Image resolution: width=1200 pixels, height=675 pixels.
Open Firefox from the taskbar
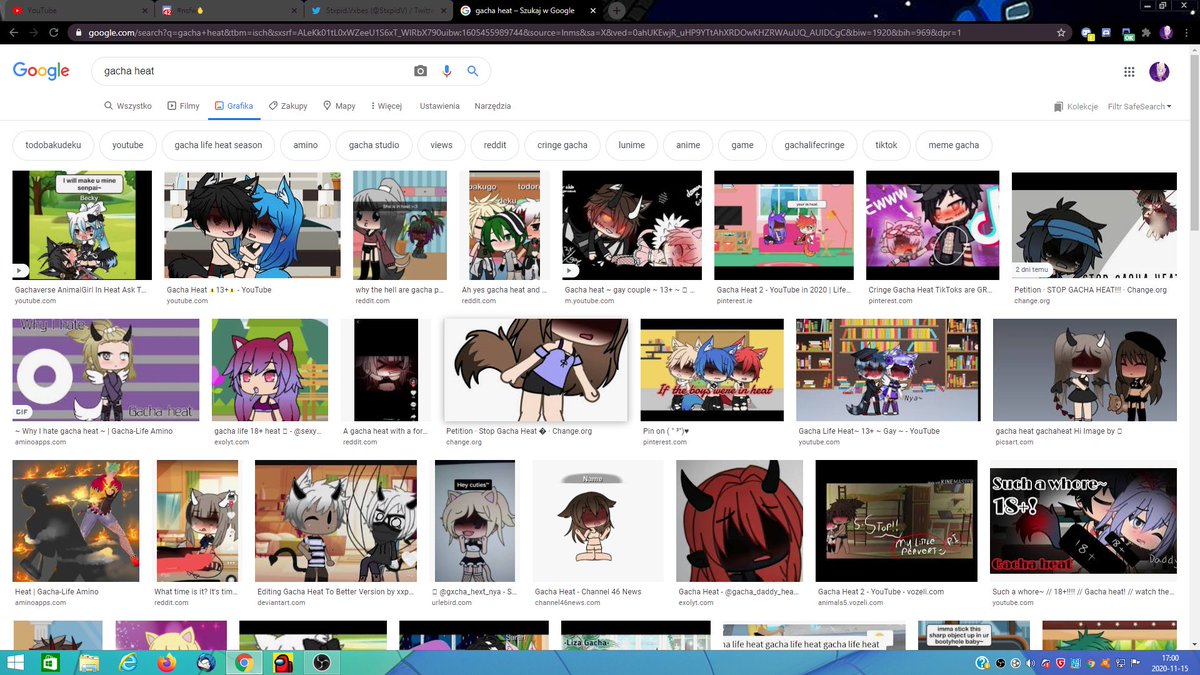tap(166, 662)
